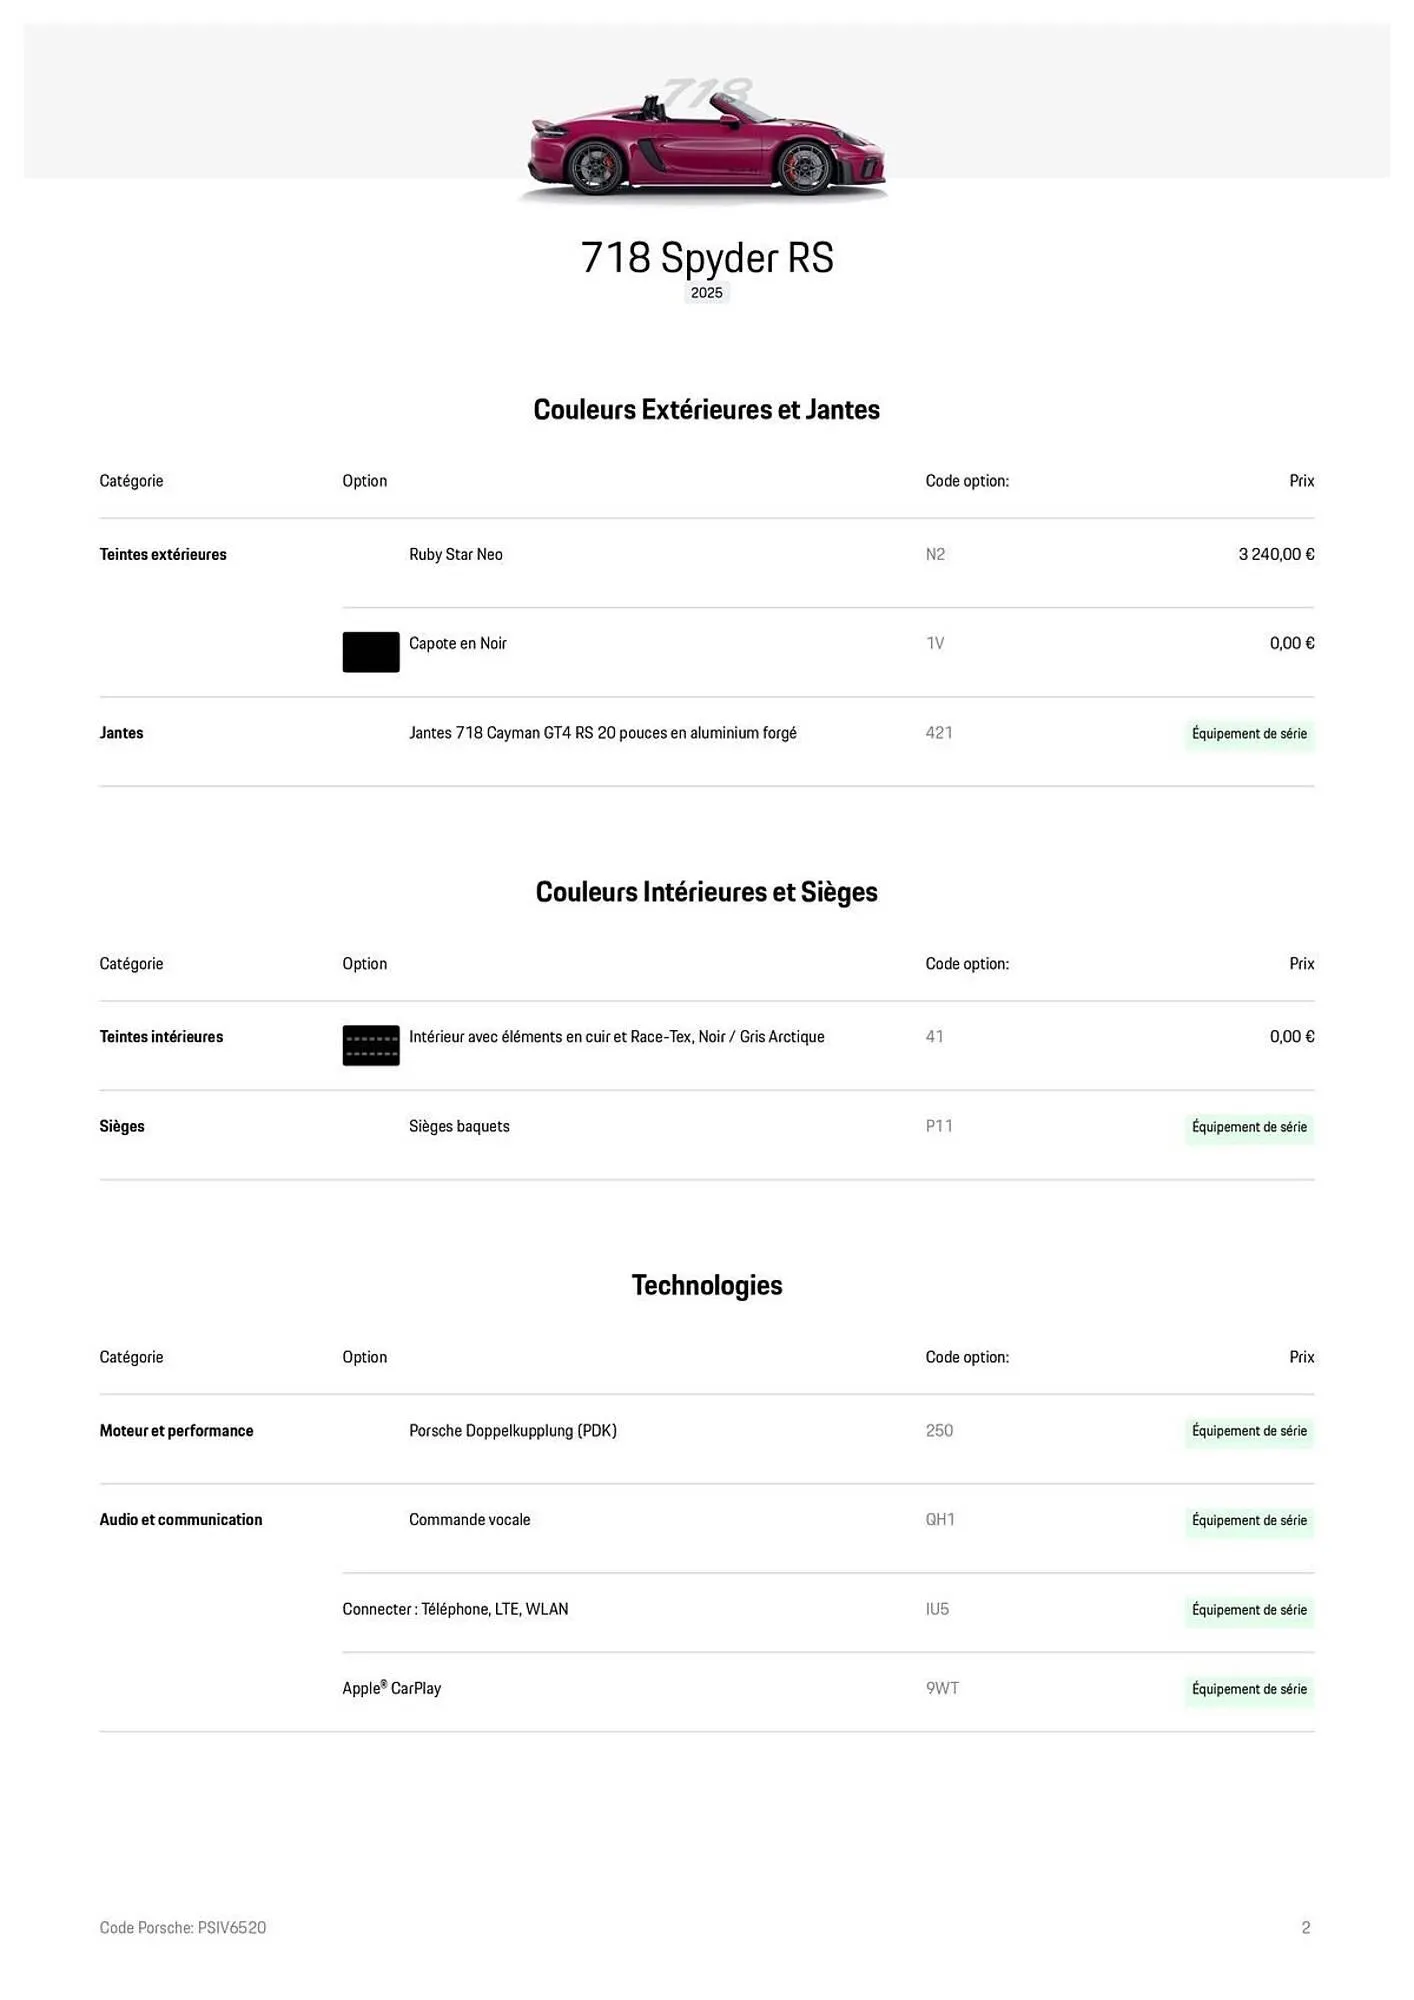1414x2000 pixels.
Task: Select the Ruby Star Neo option text
Action: 456,554
